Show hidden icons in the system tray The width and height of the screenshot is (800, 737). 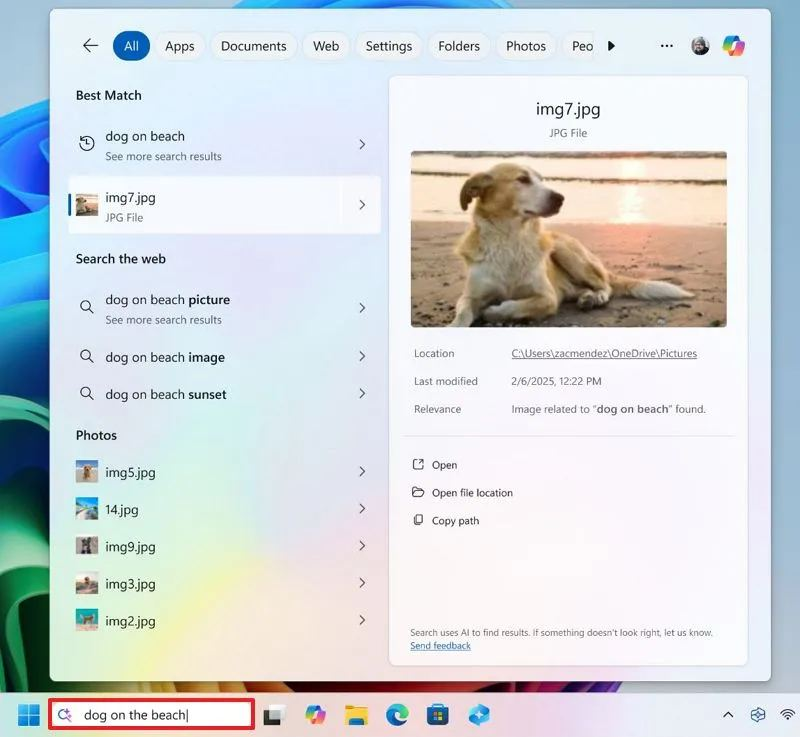(x=728, y=714)
